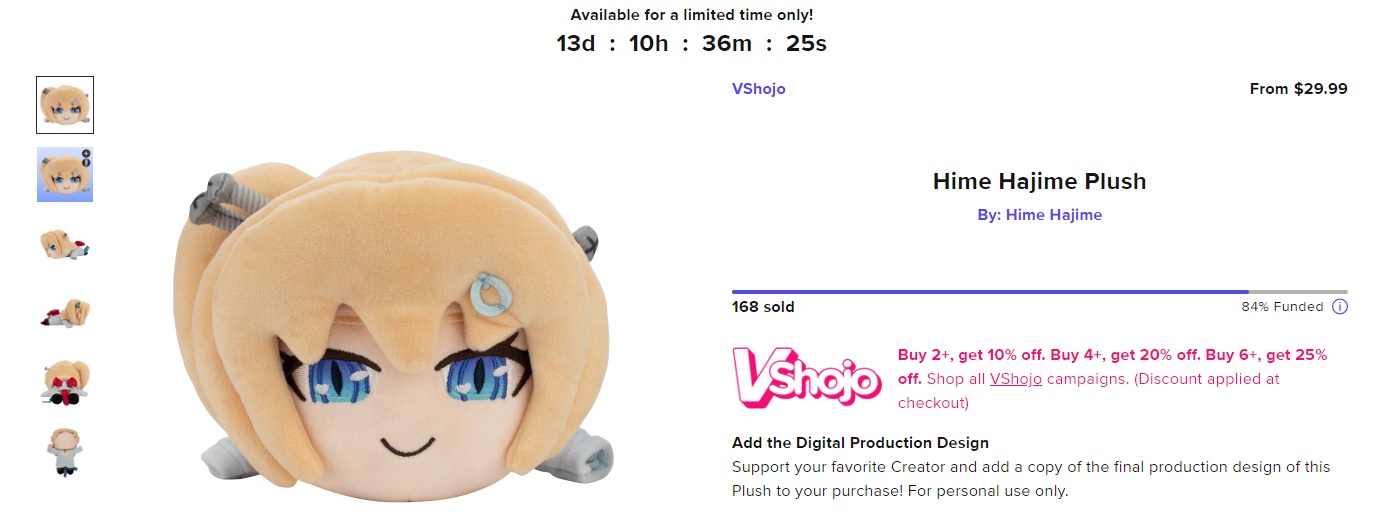Click the Hime Hajime Plush title
Image resolution: width=1375 pixels, height=516 pixels.
point(1039,181)
